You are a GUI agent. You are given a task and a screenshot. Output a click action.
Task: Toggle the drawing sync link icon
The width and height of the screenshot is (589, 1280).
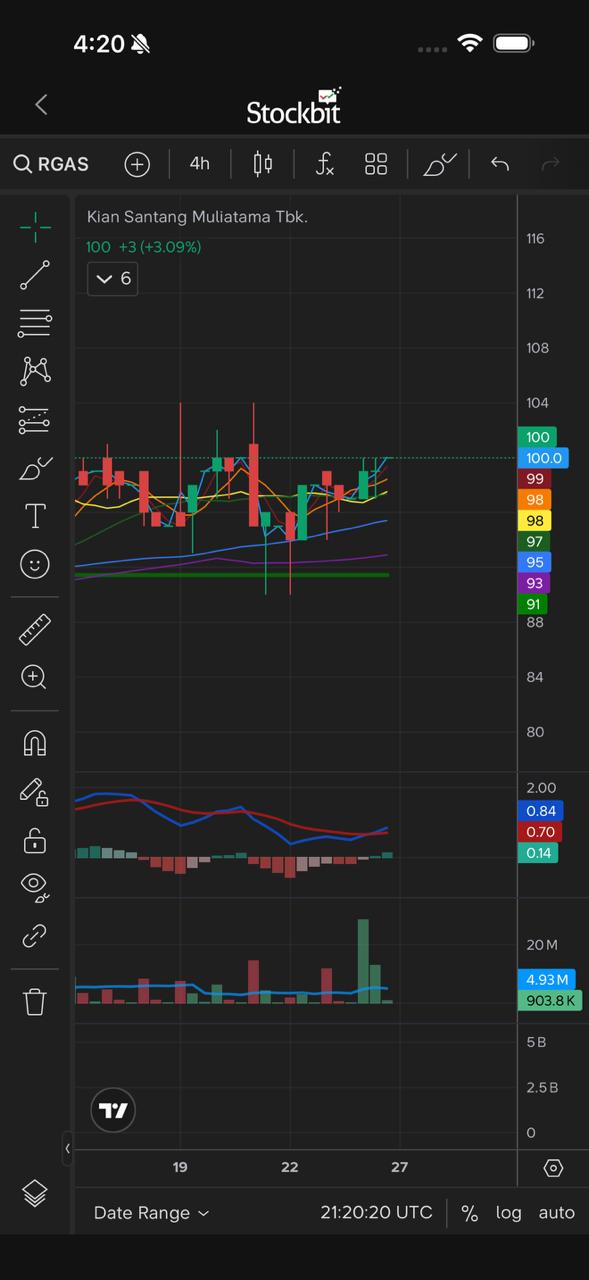(x=35, y=936)
